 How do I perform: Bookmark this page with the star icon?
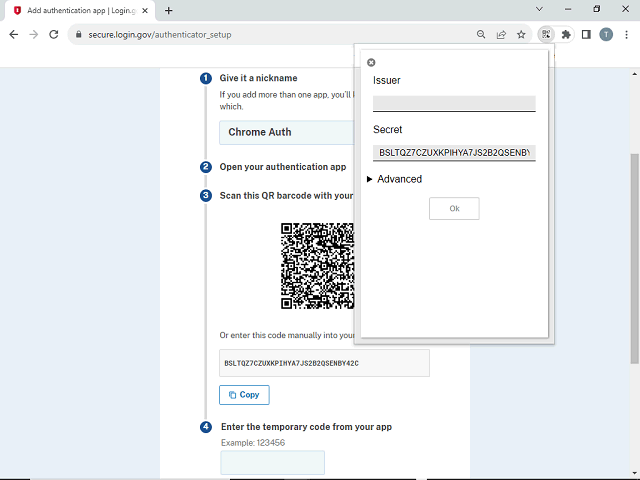point(521,35)
